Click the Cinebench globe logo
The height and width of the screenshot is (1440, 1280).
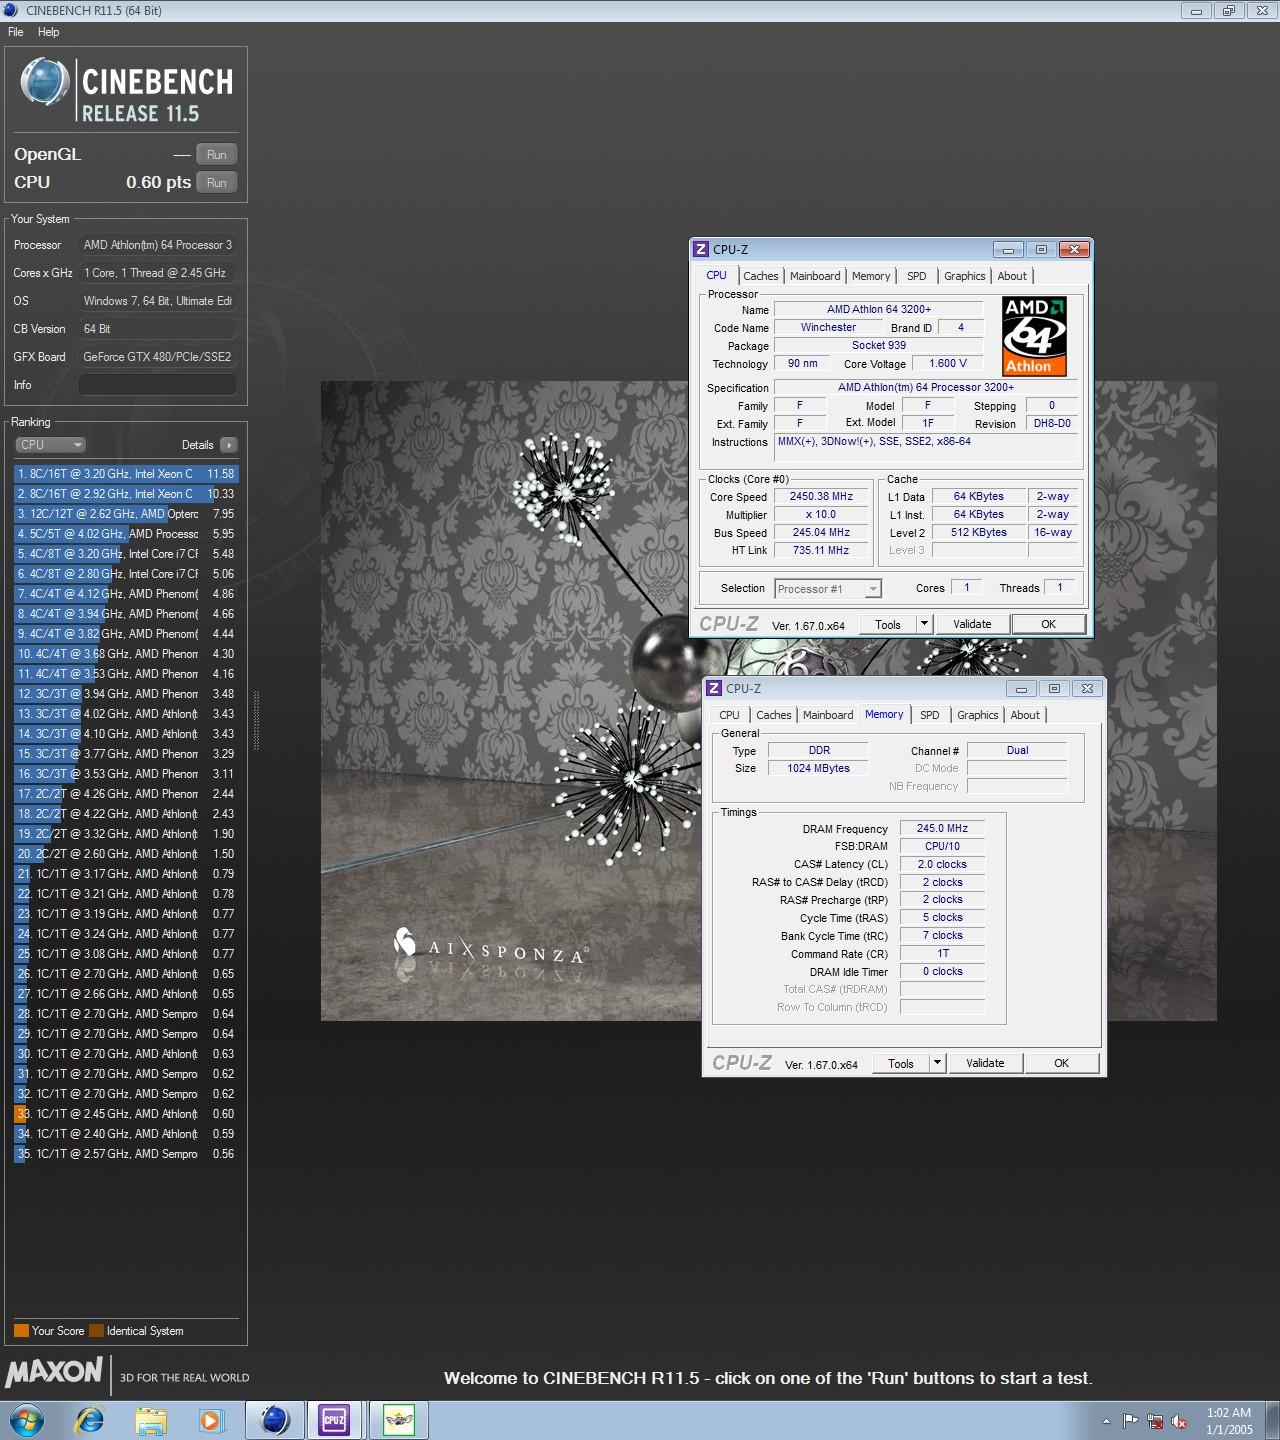click(44, 83)
